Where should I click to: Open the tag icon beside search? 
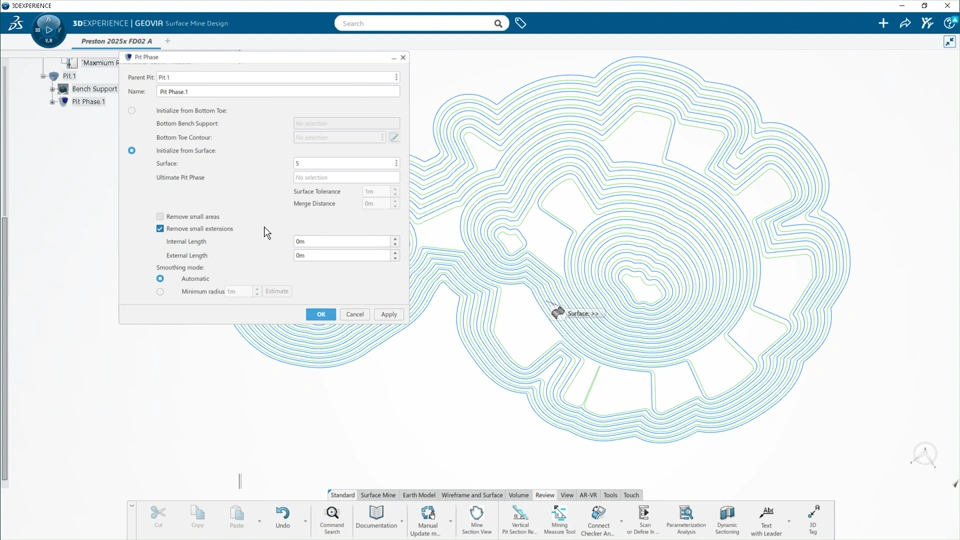tap(520, 23)
